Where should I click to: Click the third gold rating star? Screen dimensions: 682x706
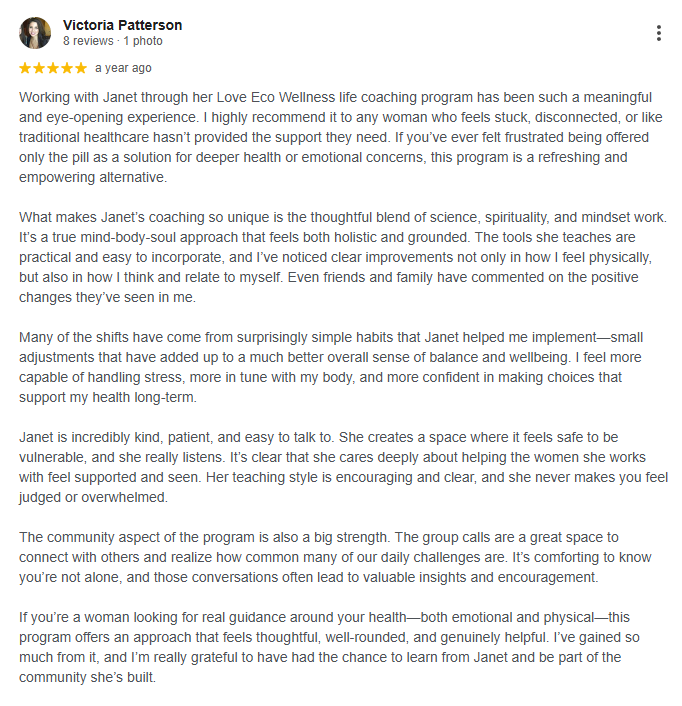53,68
